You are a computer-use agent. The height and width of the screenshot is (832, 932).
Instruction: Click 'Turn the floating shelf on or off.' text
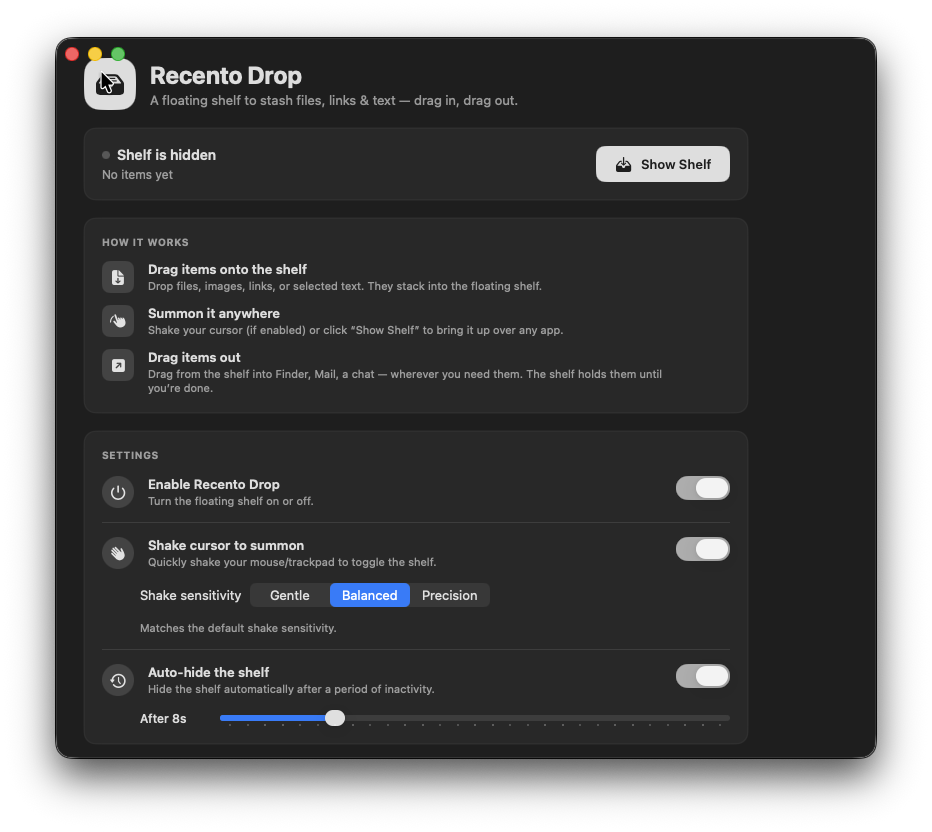pyautogui.click(x=231, y=501)
